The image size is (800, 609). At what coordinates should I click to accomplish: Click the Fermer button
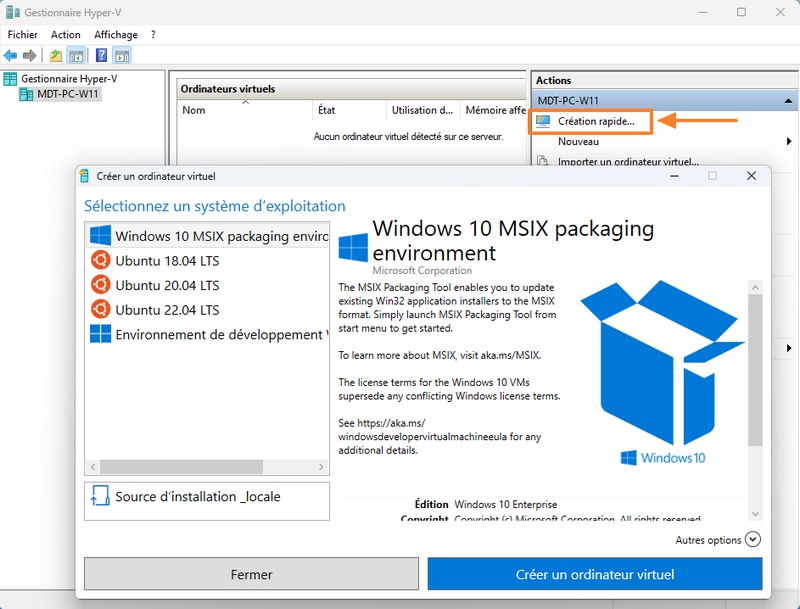[x=252, y=574]
